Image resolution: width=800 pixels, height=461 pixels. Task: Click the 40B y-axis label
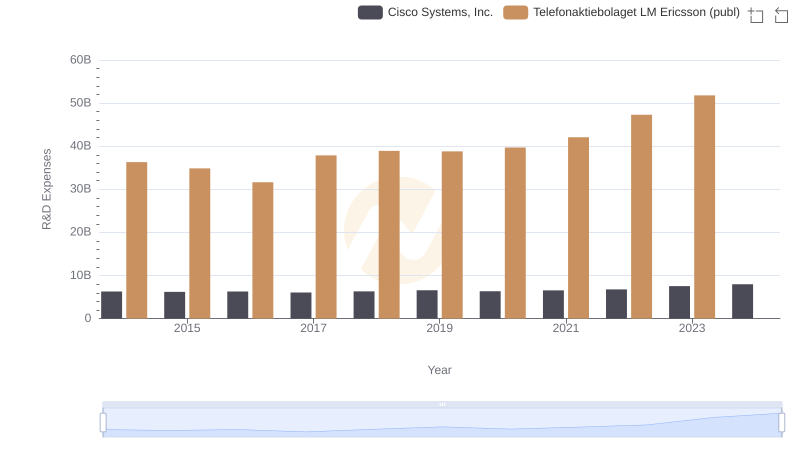pyautogui.click(x=81, y=146)
